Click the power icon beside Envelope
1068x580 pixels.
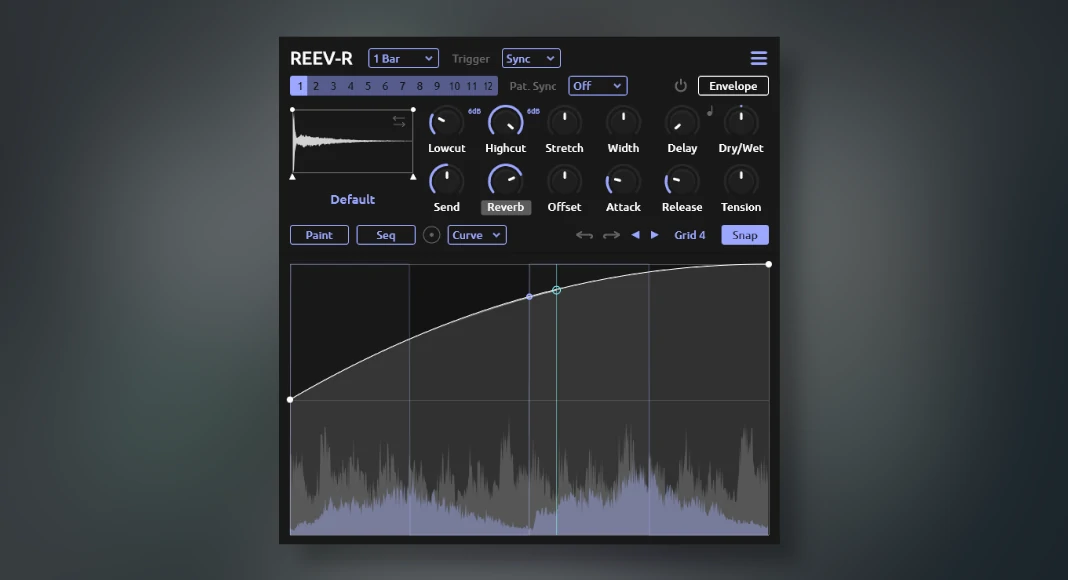681,86
